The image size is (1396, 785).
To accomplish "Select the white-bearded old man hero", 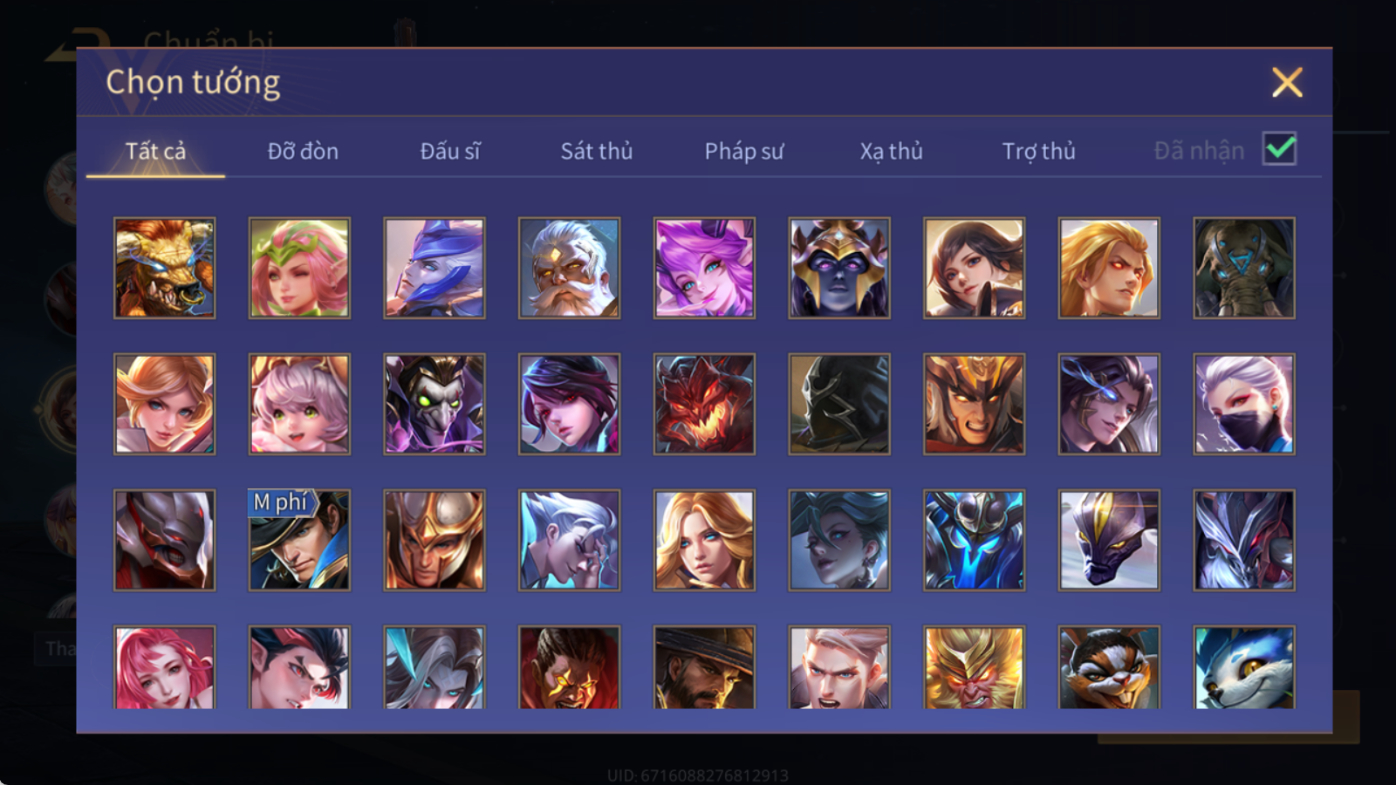I will click(x=569, y=268).
